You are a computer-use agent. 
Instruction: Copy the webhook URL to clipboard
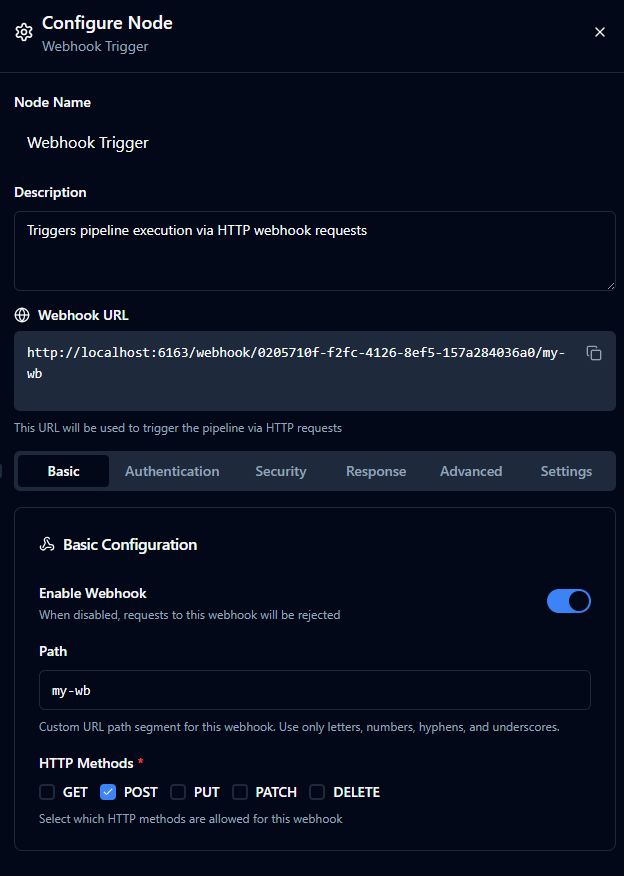594,353
